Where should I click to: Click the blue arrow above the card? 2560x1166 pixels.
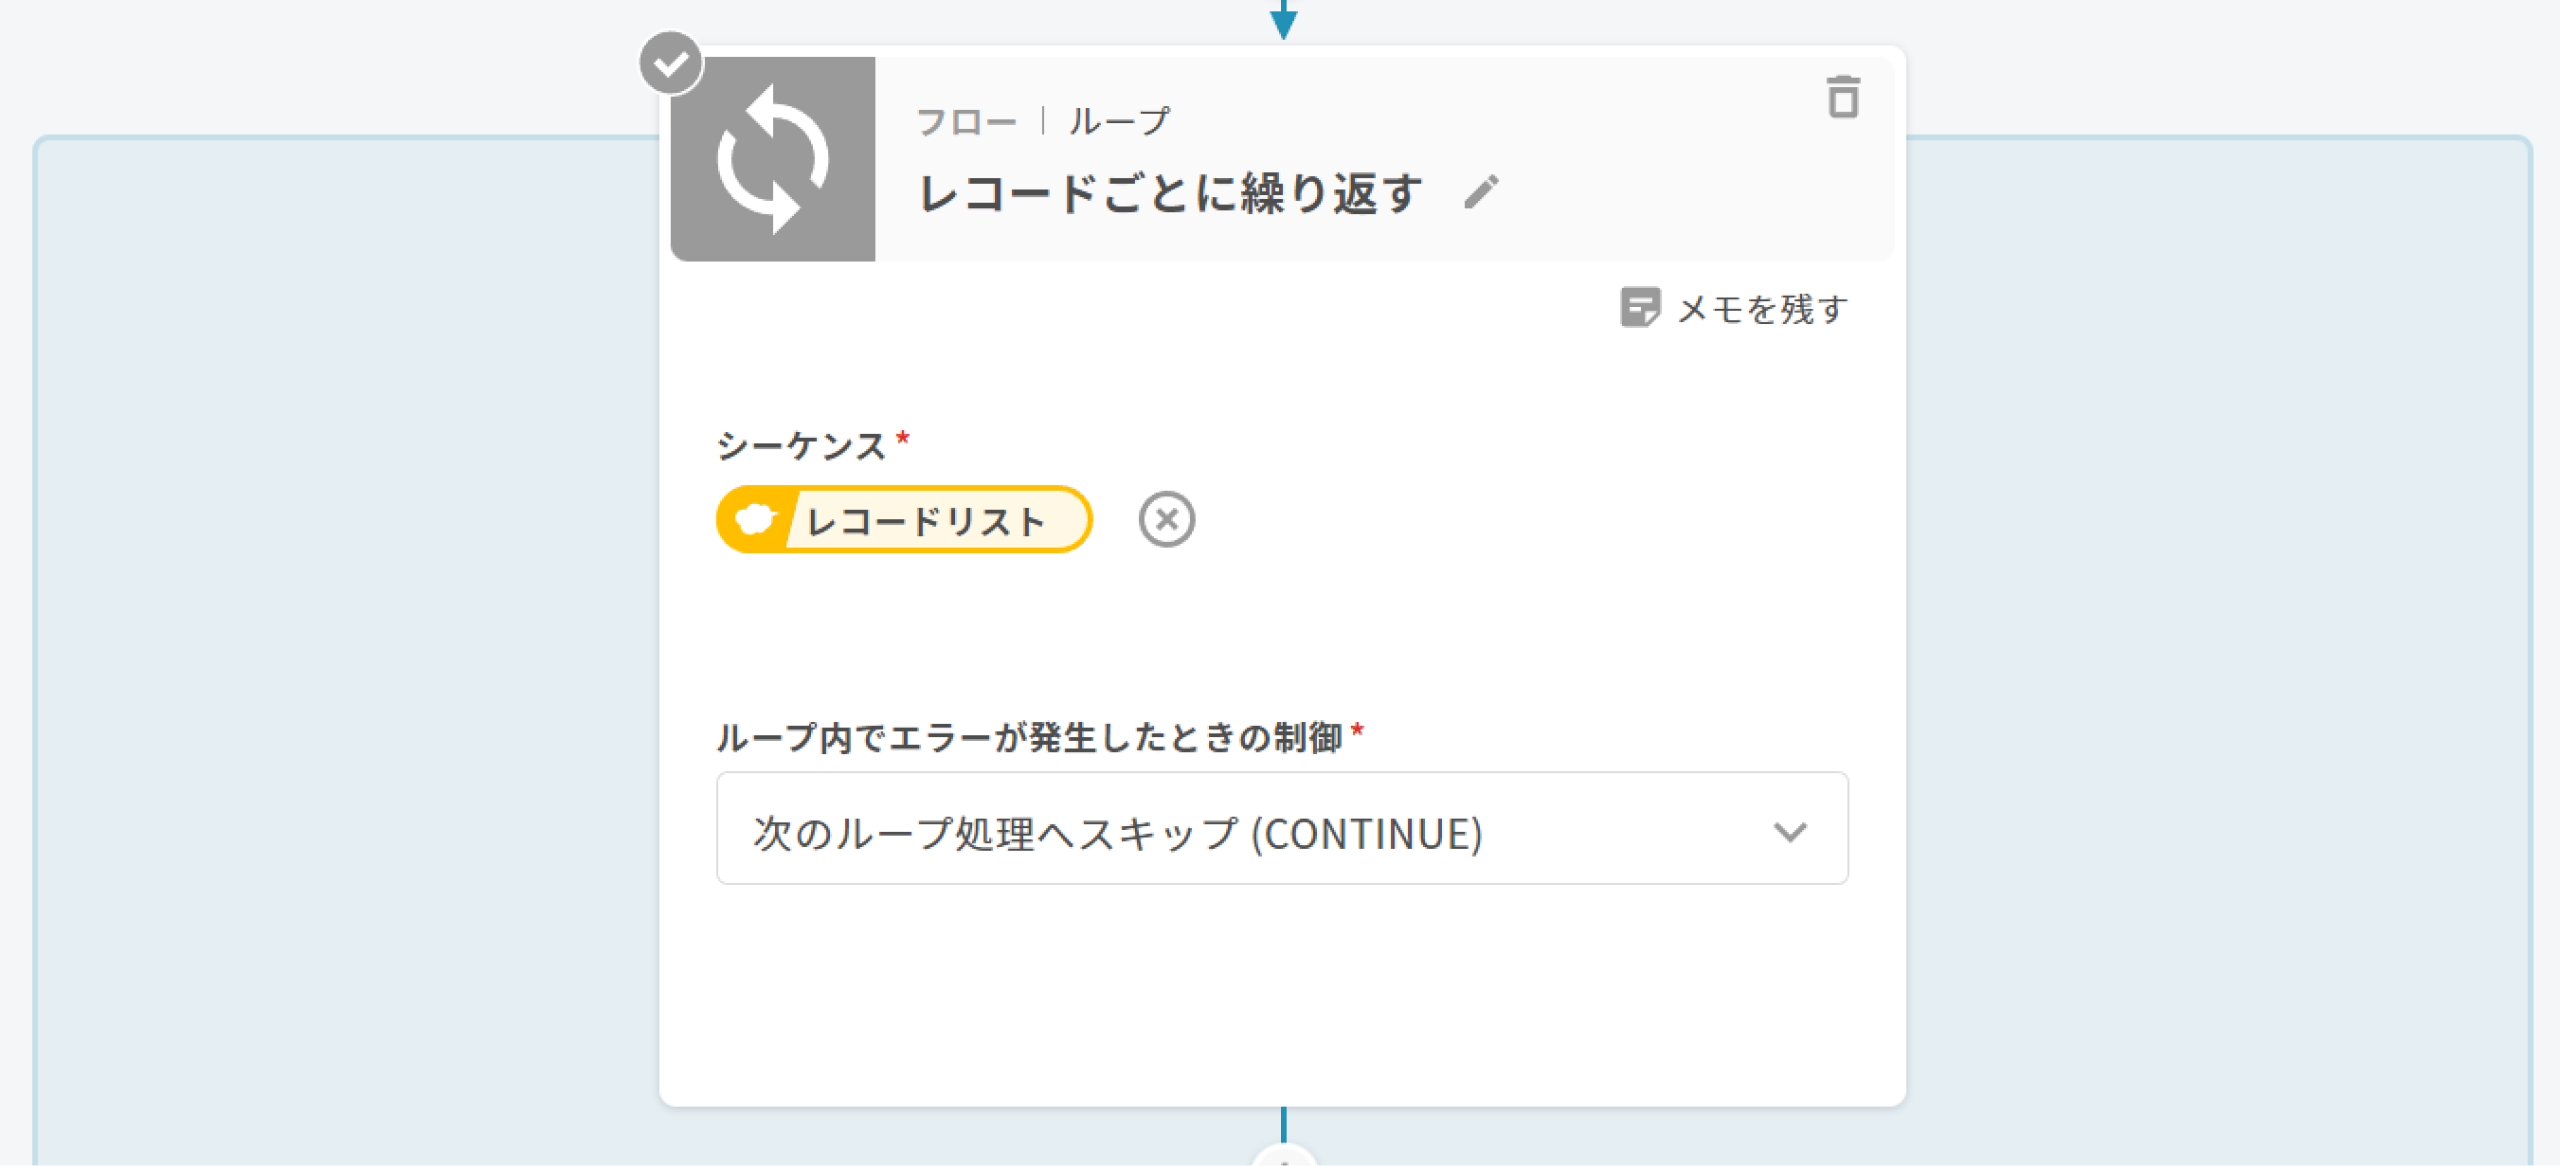pyautogui.click(x=1284, y=20)
